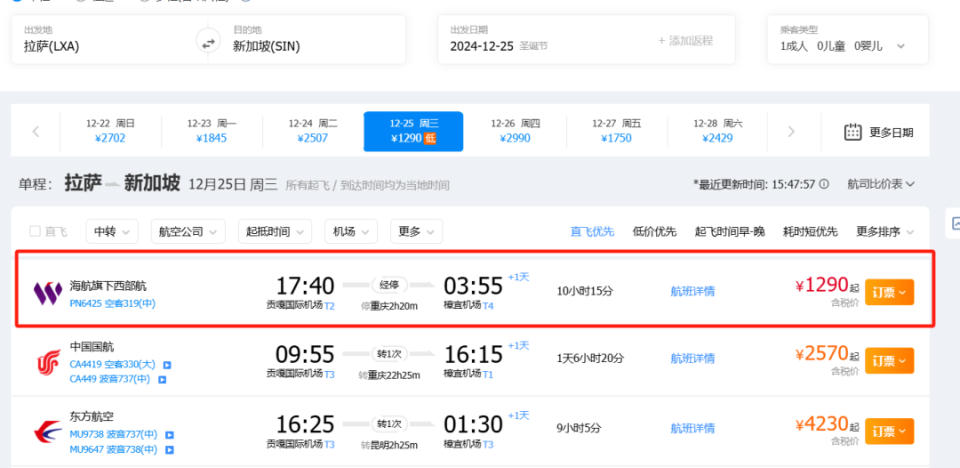Open 航班详情 for the MU9738 flight
This screenshot has width=960, height=468.
pyautogui.click(x=692, y=428)
